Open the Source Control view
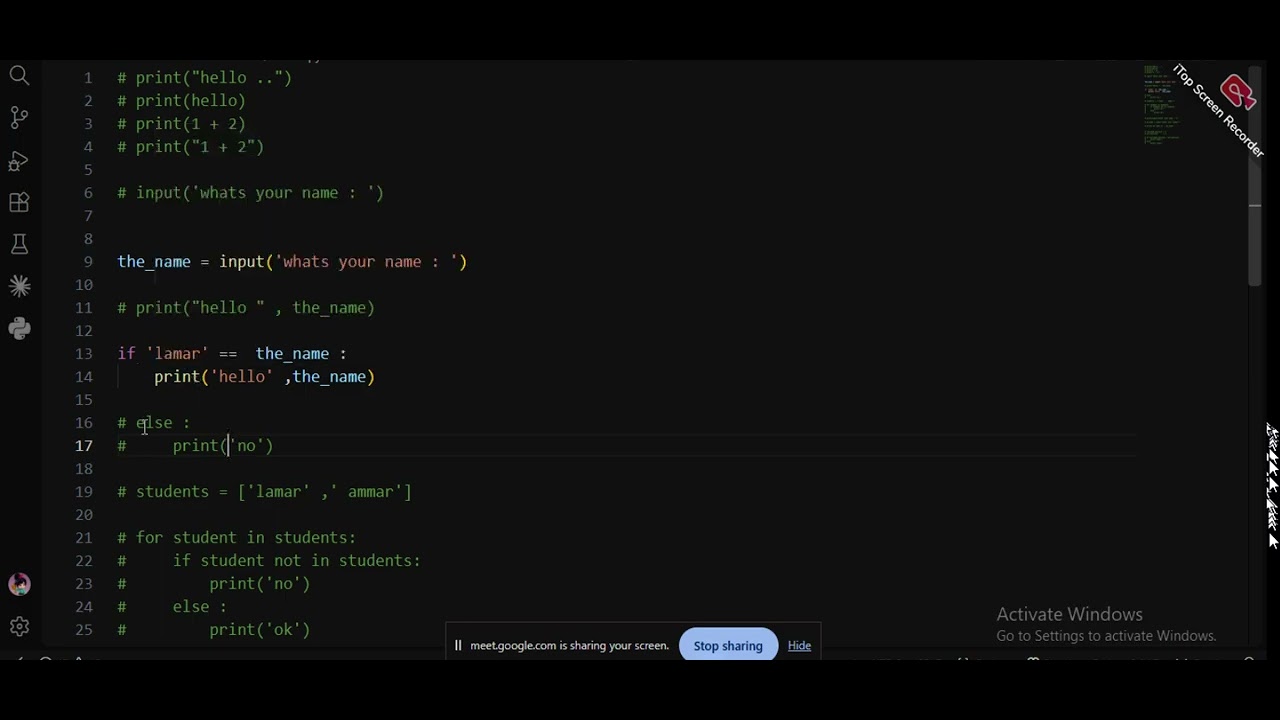This screenshot has height=720, width=1280. (19, 117)
